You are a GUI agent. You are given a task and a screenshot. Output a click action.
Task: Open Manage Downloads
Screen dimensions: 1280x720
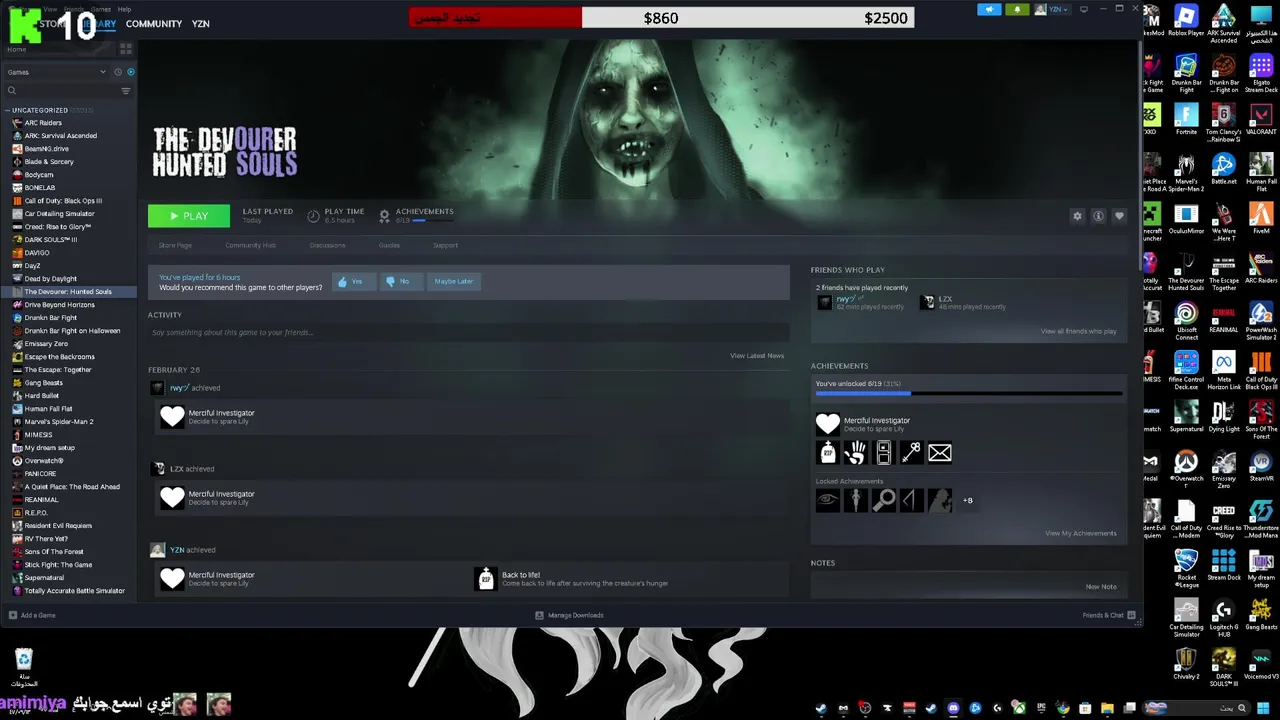coord(569,615)
